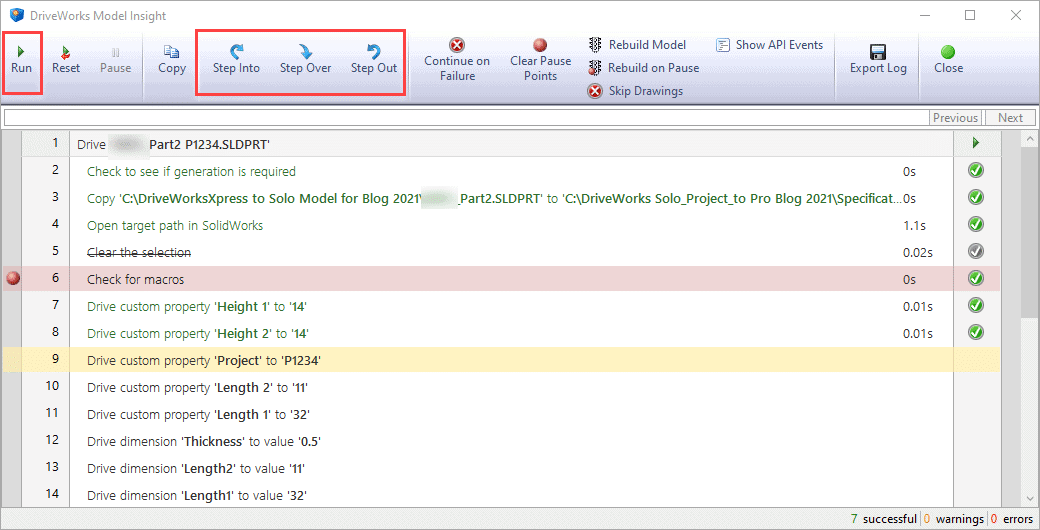This screenshot has height=530, width=1040.
Task: Select Drive custom property 'Project' row
Action: (x=511, y=360)
